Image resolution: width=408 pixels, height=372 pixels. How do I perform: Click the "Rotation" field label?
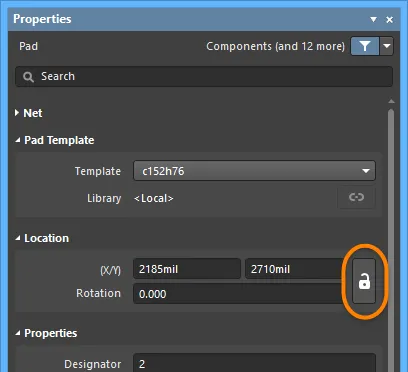pyautogui.click(x=98, y=293)
